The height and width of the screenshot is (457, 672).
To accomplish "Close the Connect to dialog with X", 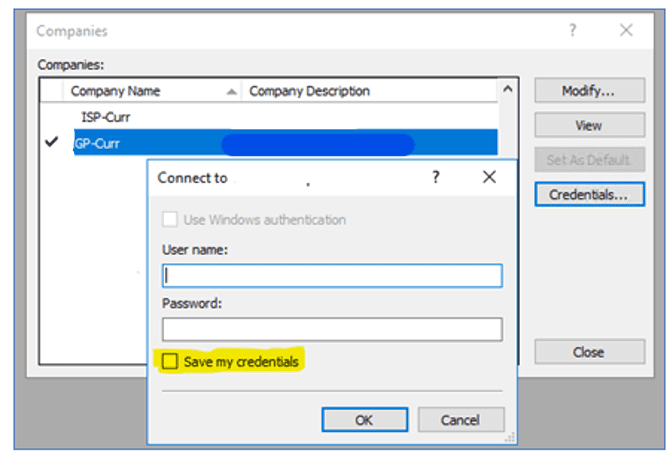I will (x=489, y=177).
